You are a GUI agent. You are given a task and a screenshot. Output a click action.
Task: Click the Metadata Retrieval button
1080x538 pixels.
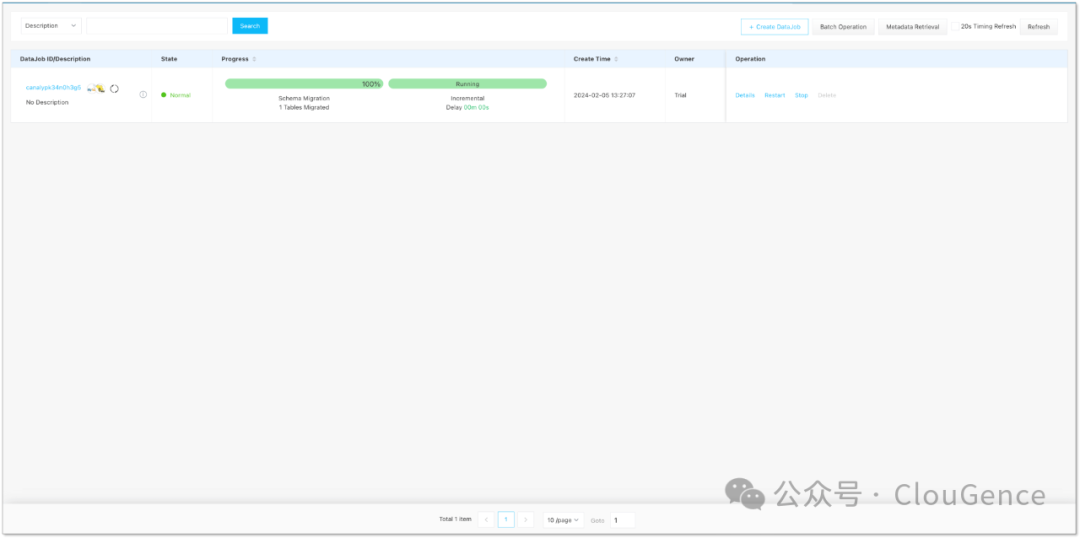912,26
